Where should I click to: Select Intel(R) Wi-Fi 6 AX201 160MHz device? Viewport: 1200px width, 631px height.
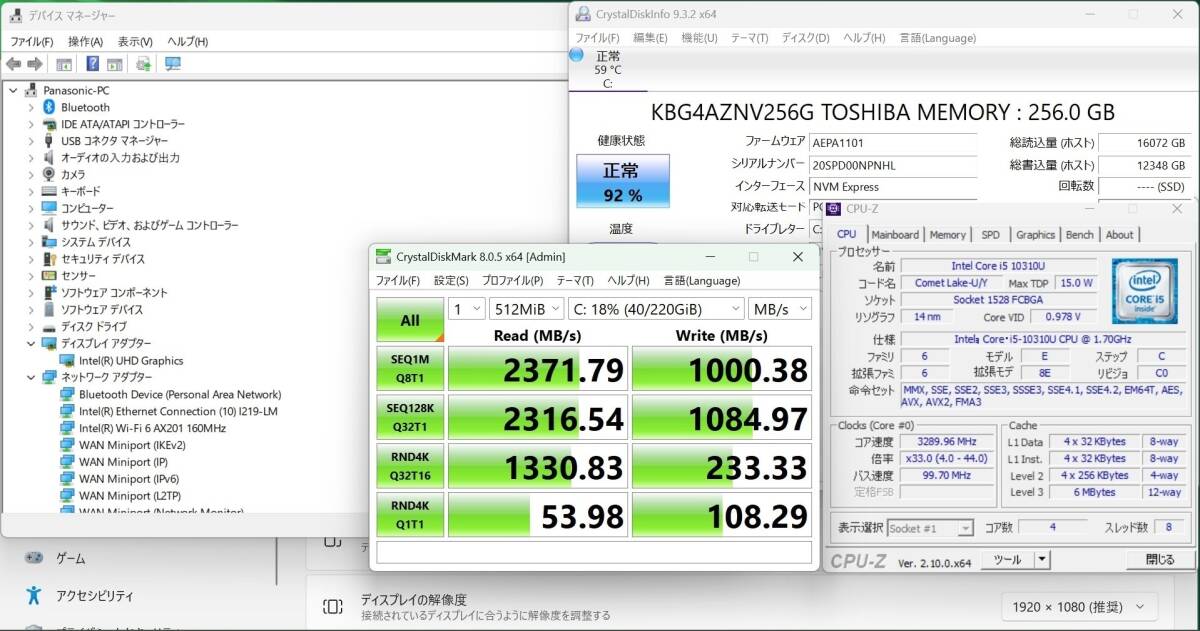152,428
